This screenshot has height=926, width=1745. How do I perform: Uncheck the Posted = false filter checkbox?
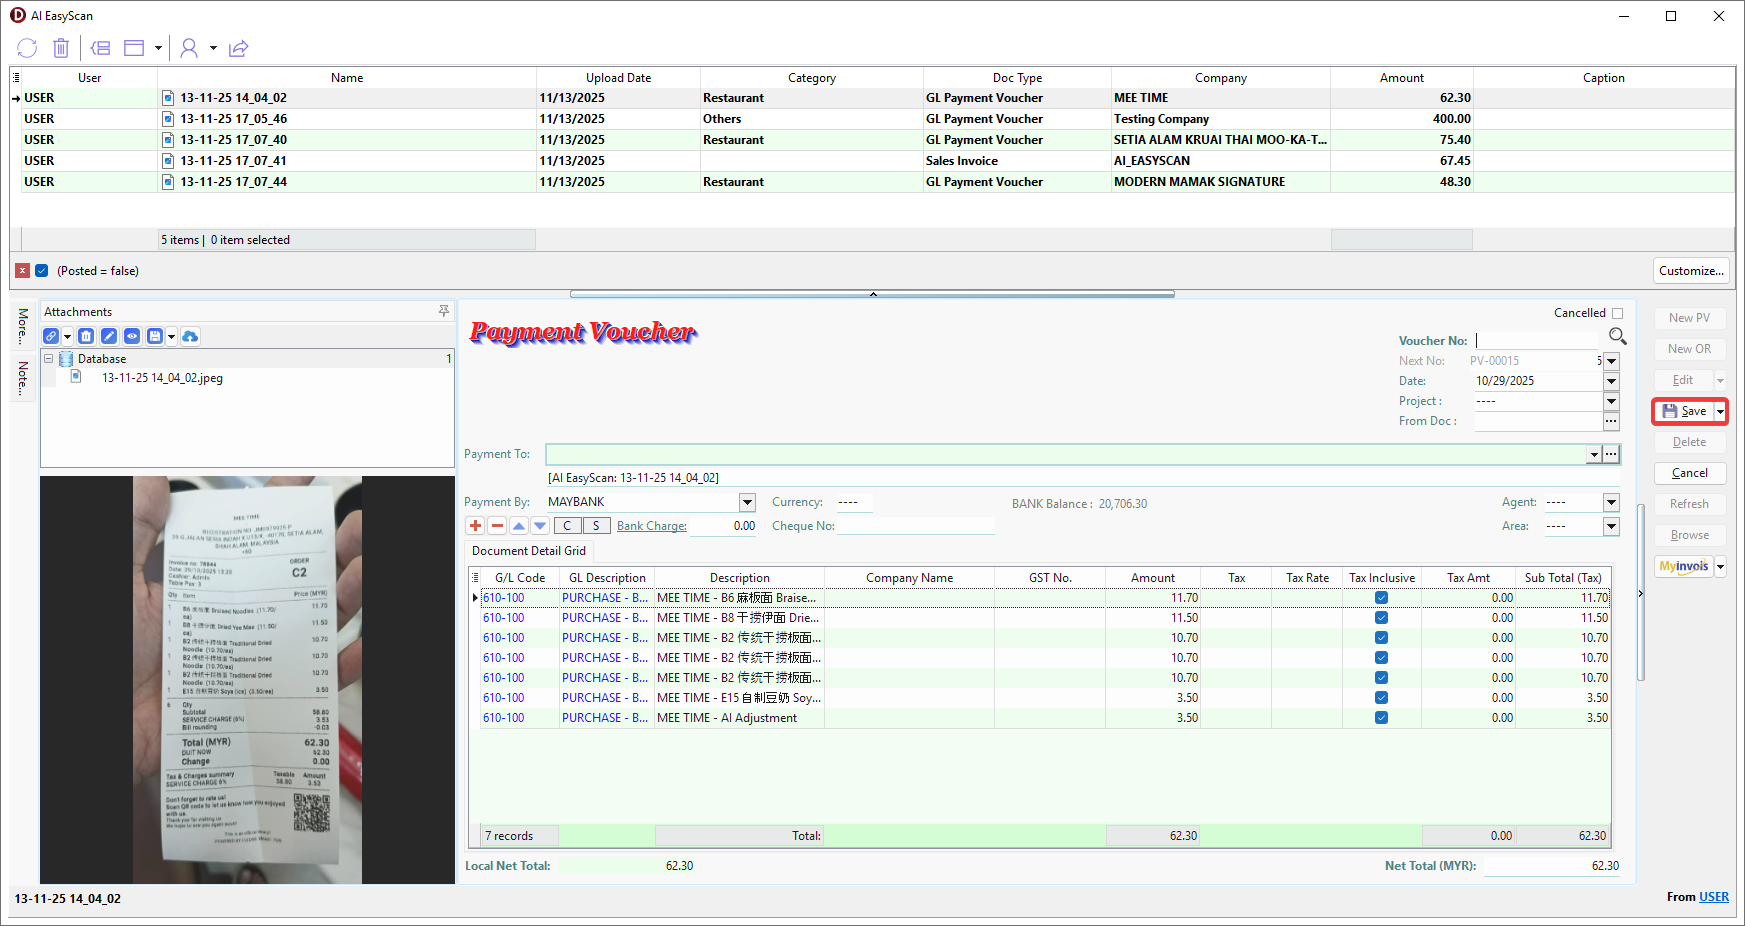(42, 271)
